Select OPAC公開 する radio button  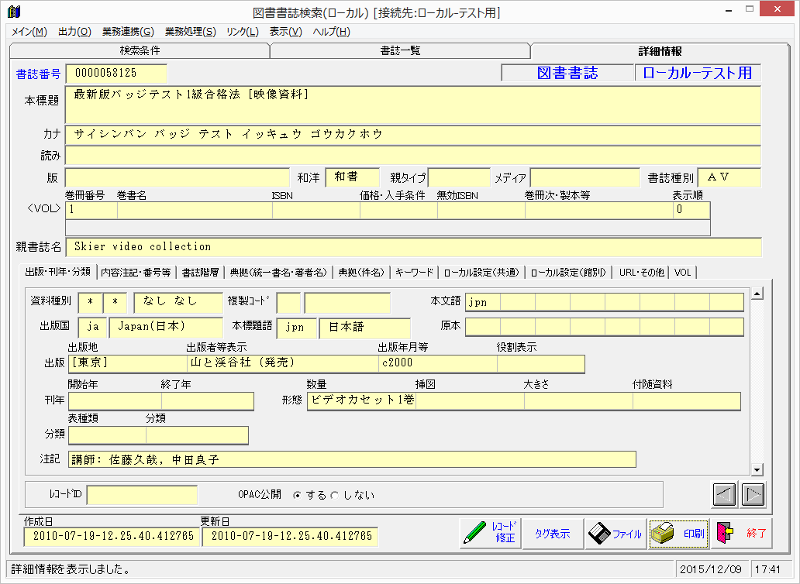pyautogui.click(x=297, y=495)
